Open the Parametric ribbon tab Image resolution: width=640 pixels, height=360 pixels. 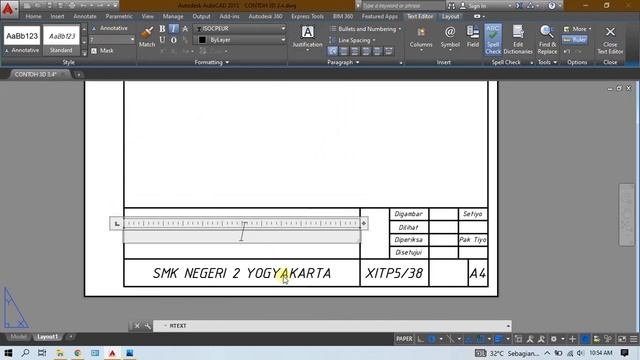click(119, 16)
